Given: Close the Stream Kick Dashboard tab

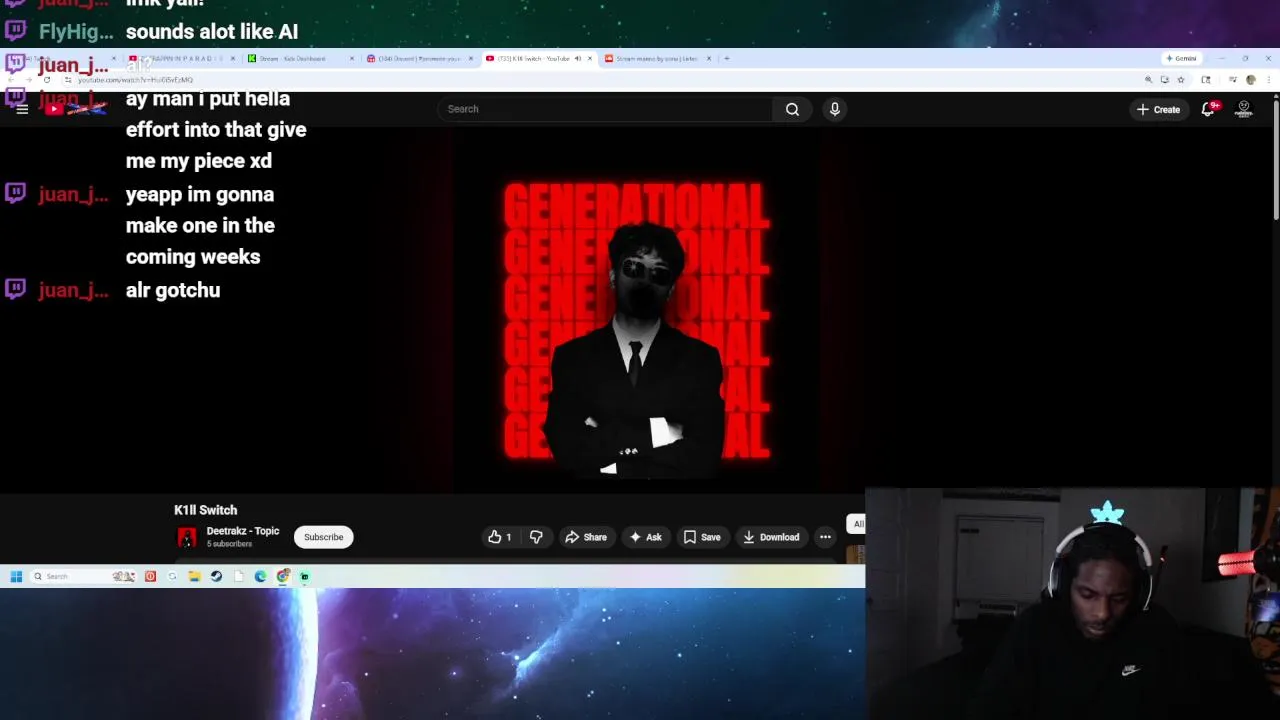Looking at the screenshot, I should pos(352,58).
